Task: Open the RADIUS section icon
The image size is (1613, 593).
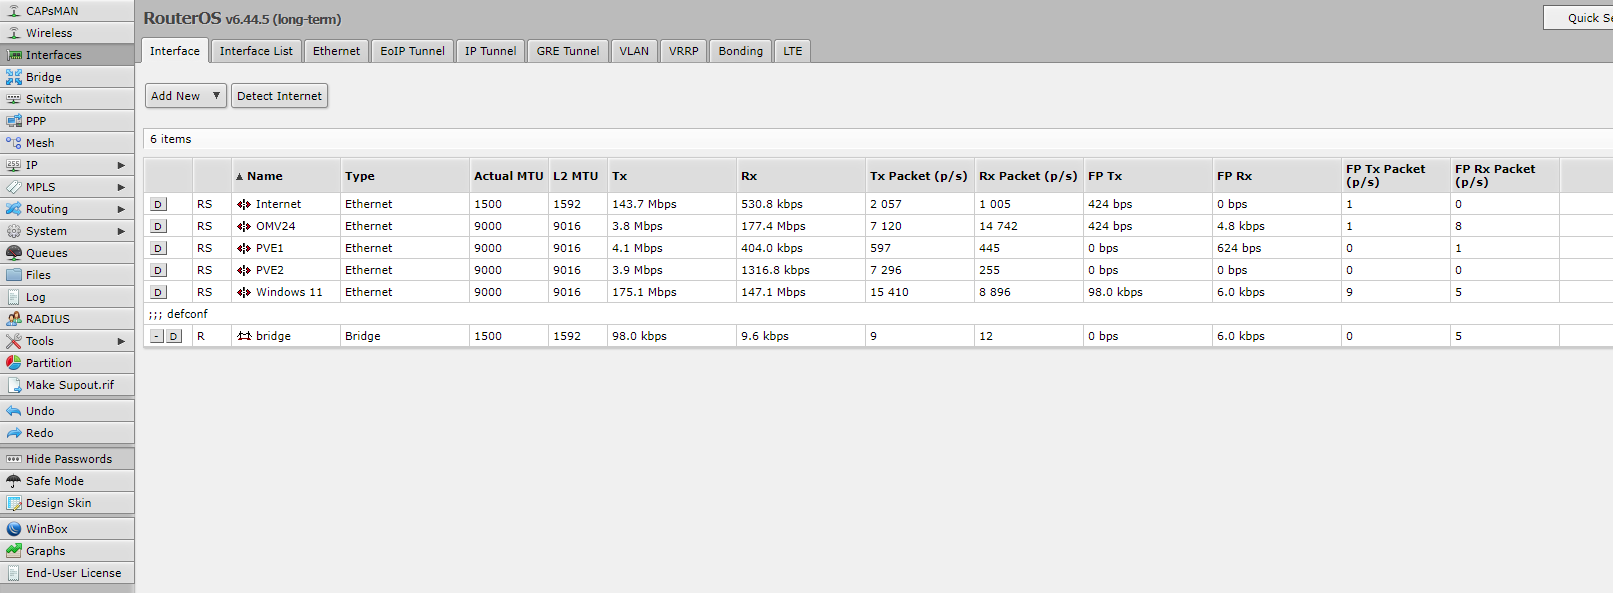Action: 14,319
